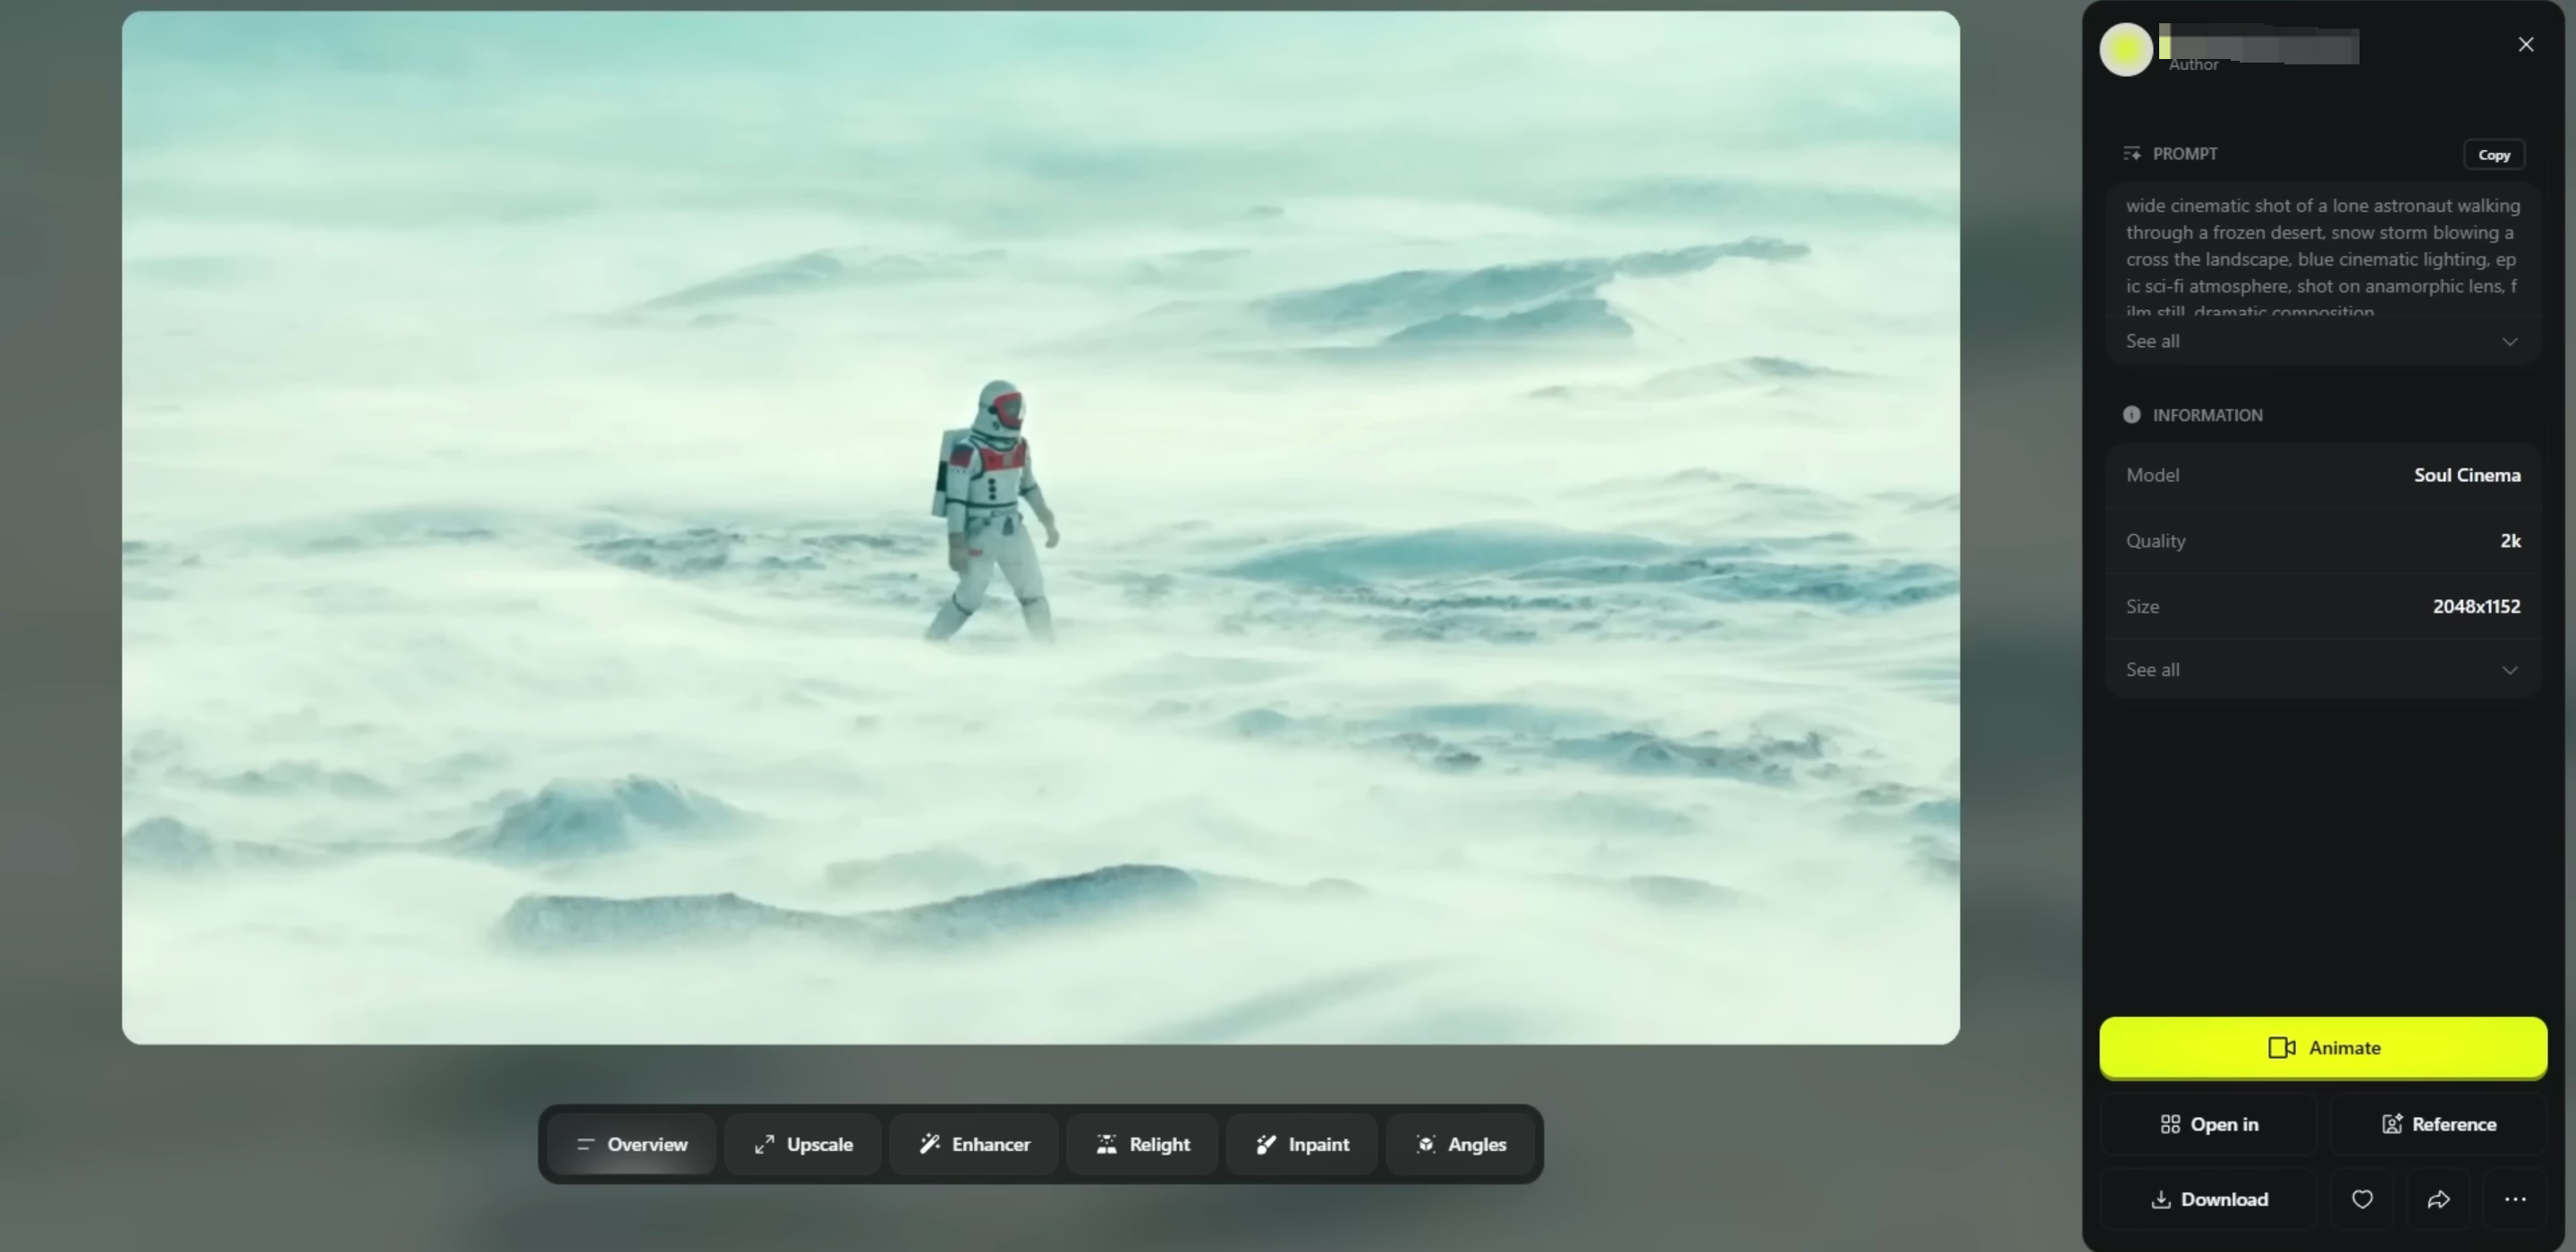Expand Information See all details
The width and height of the screenshot is (2576, 1252).
click(x=2509, y=670)
